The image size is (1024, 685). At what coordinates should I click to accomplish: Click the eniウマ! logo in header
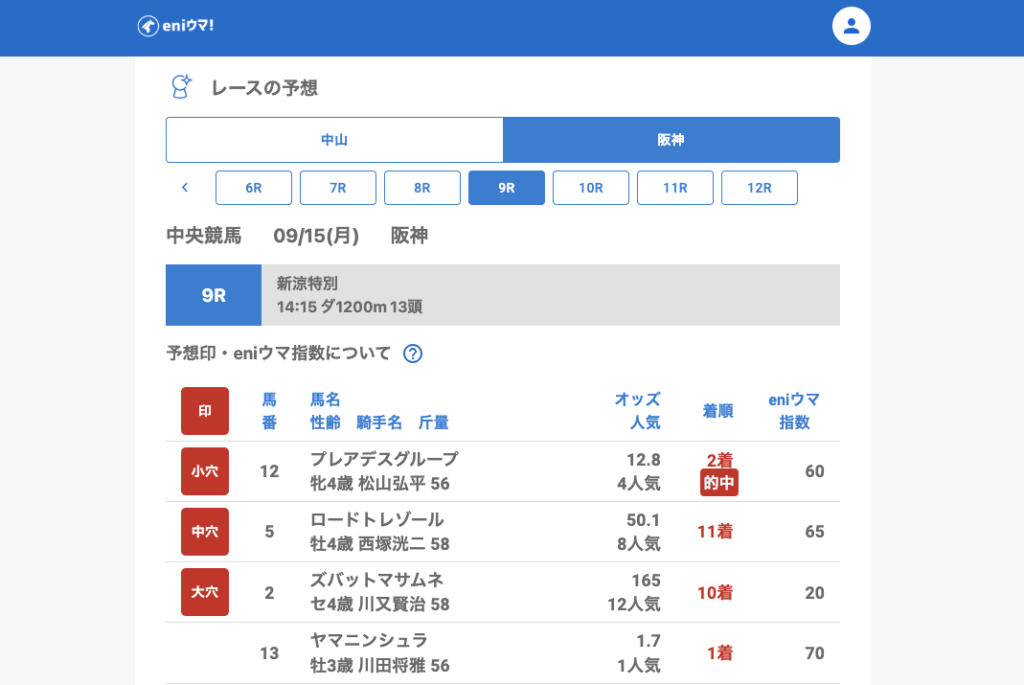(x=176, y=26)
